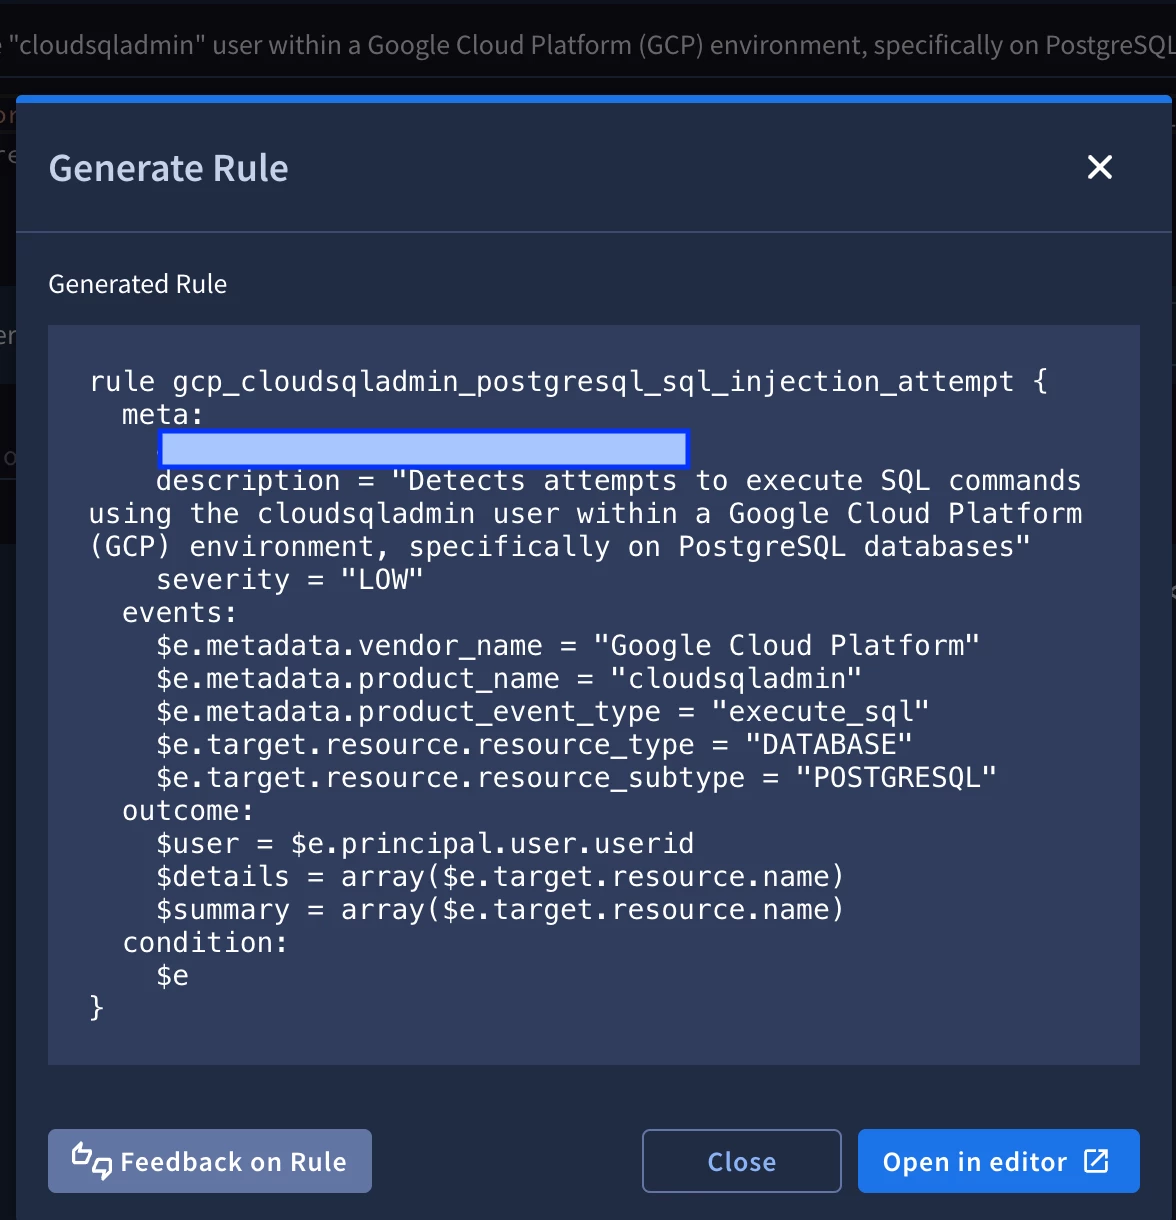Open generated rule in editor
This screenshot has height=1220, width=1176.
998,1161
